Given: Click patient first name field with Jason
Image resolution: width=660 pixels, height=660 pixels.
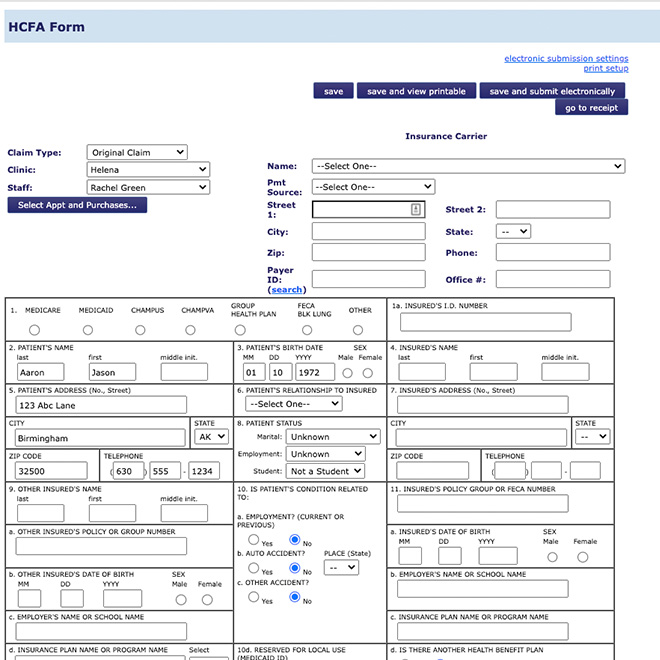Looking at the screenshot, I should (112, 372).
